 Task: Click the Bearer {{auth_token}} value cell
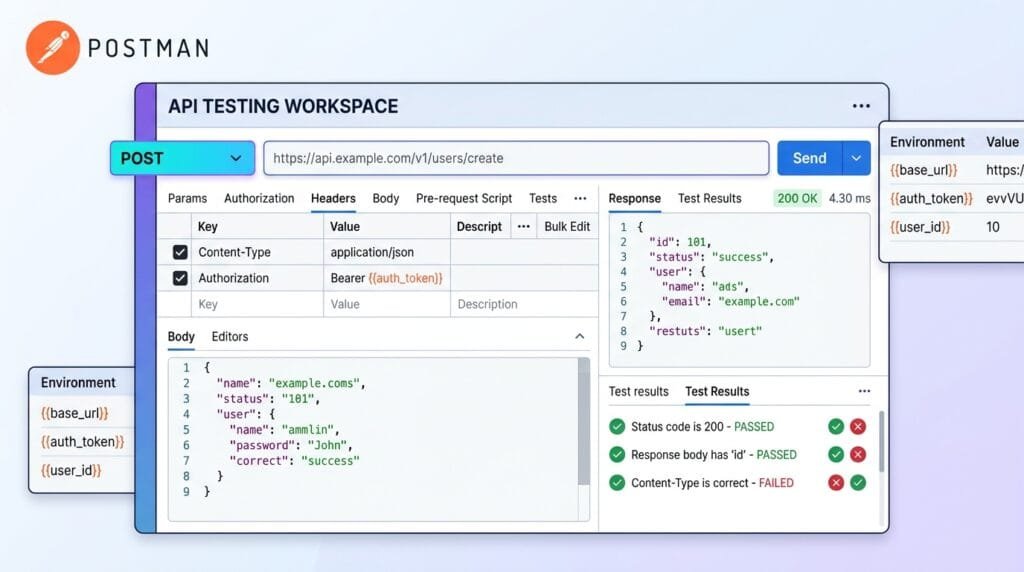[387, 278]
